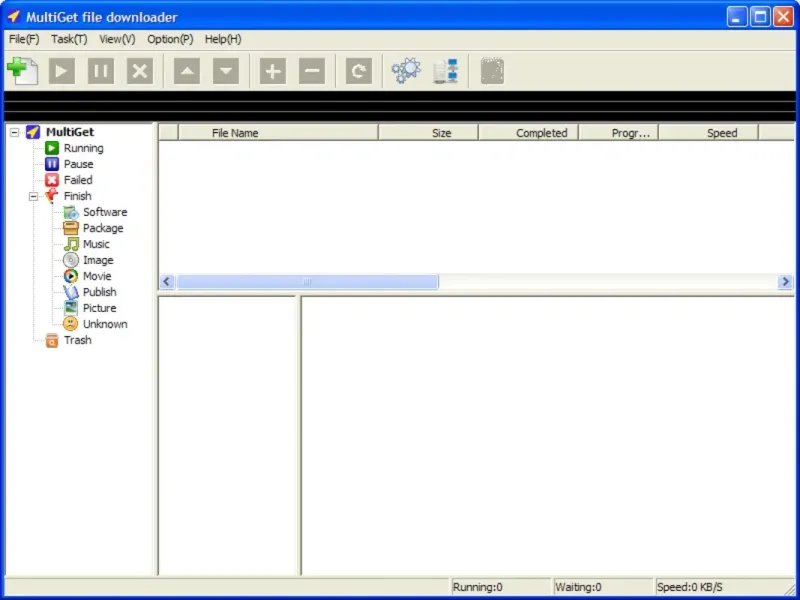Click the reload/redownload toolbar icon
This screenshot has height=600, width=800.
pyautogui.click(x=359, y=71)
